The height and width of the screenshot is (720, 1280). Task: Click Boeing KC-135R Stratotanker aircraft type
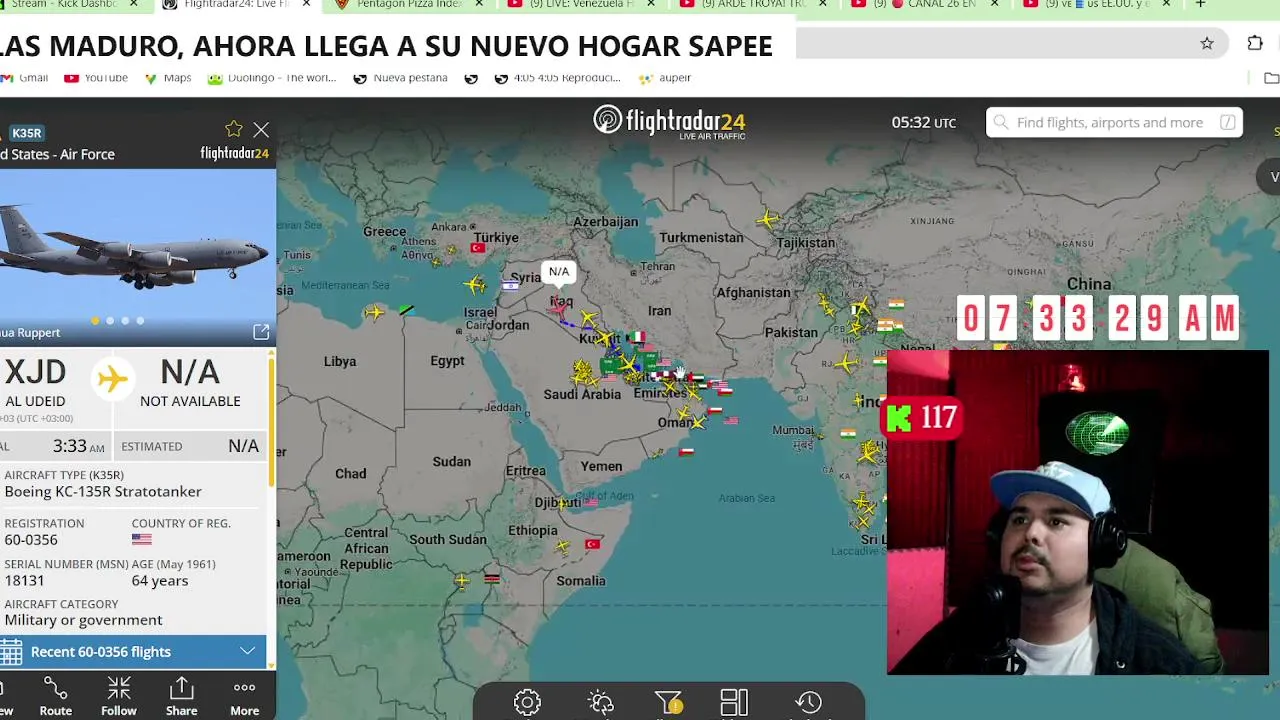103,492
